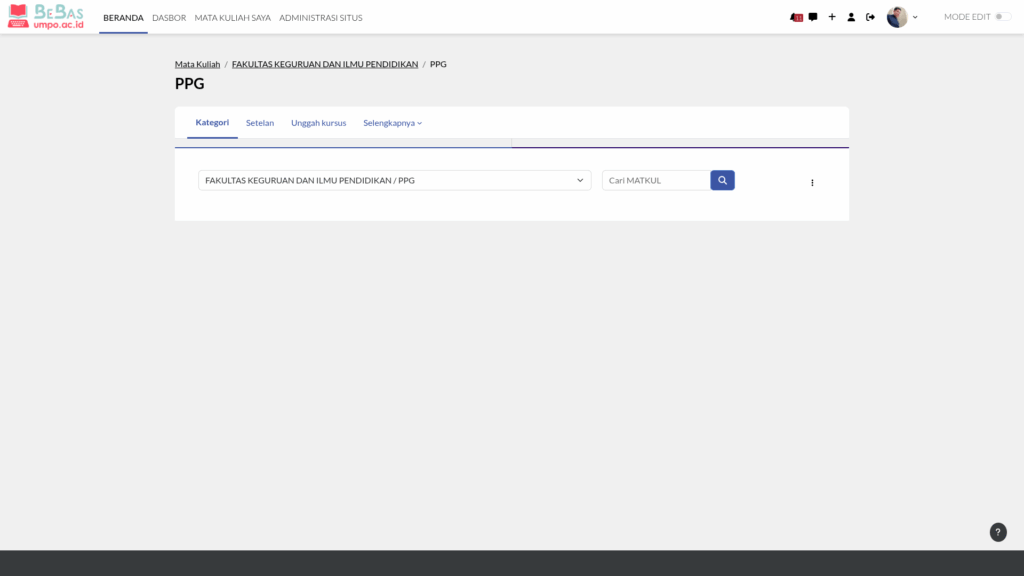
Task: Switch to the Setelan tab
Action: (x=260, y=123)
